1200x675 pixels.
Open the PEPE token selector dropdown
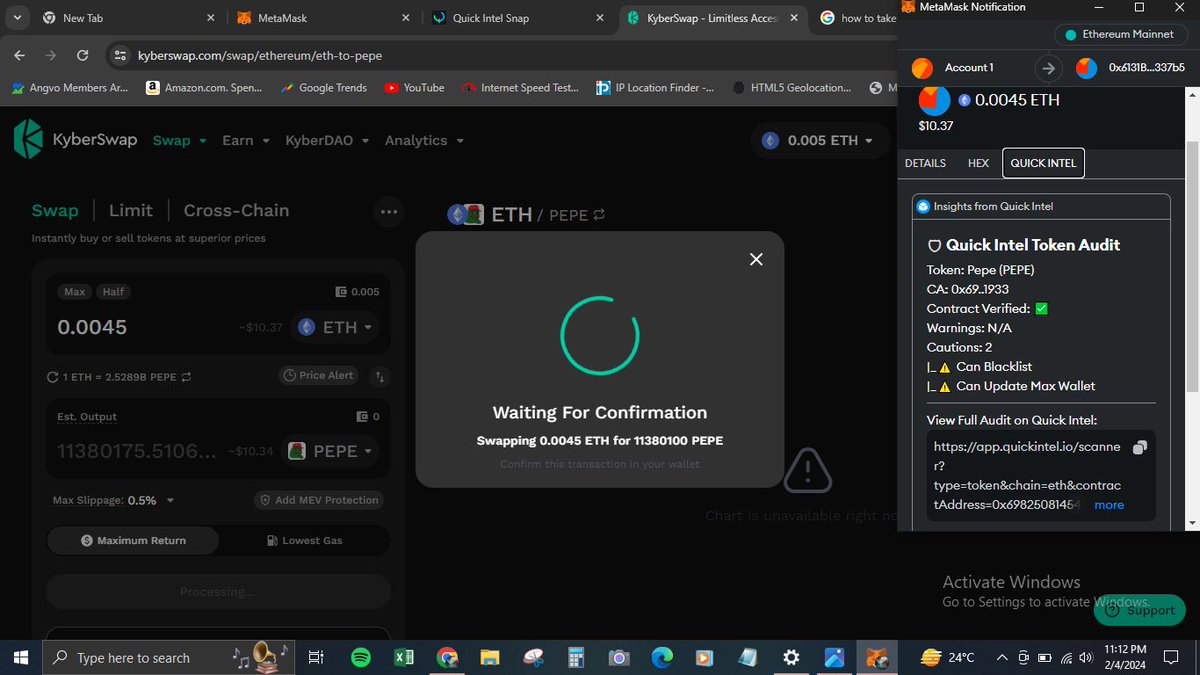(330, 451)
